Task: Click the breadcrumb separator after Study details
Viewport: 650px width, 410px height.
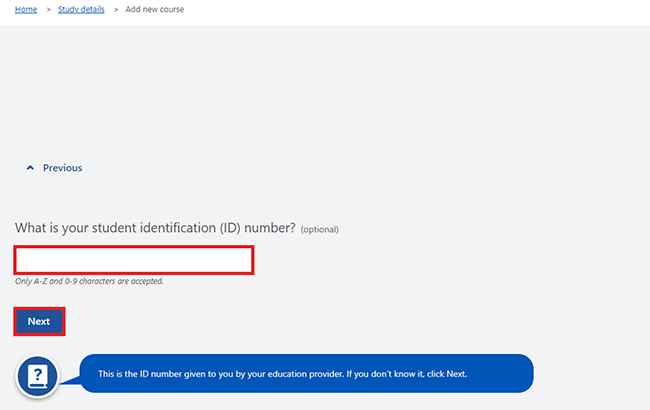Action: click(x=116, y=9)
